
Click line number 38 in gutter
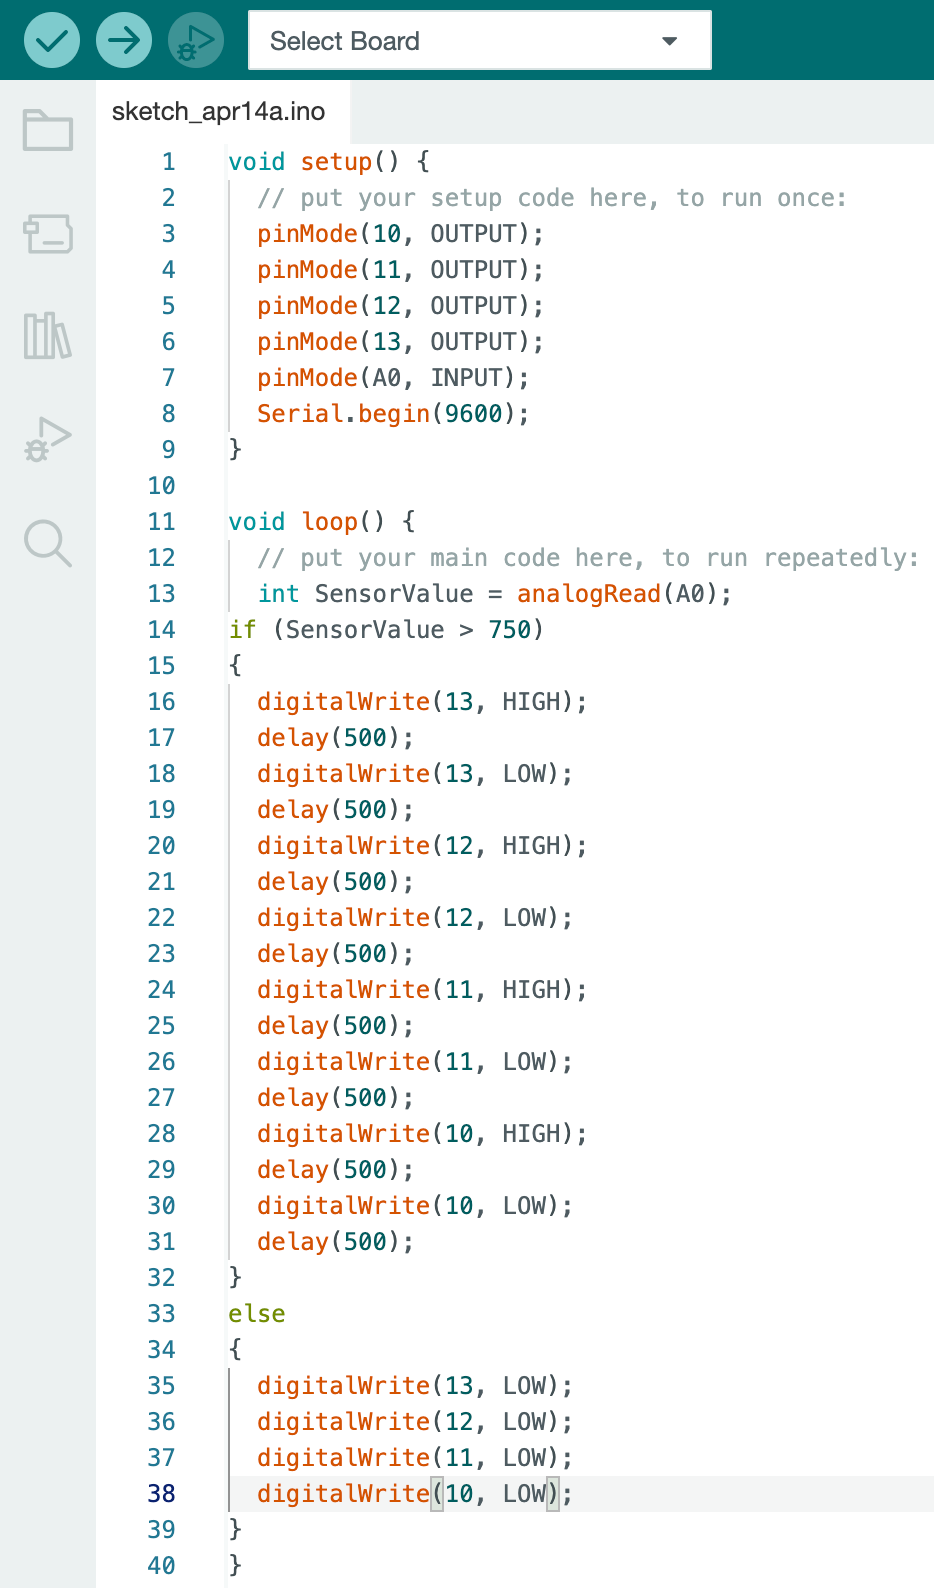(161, 1494)
